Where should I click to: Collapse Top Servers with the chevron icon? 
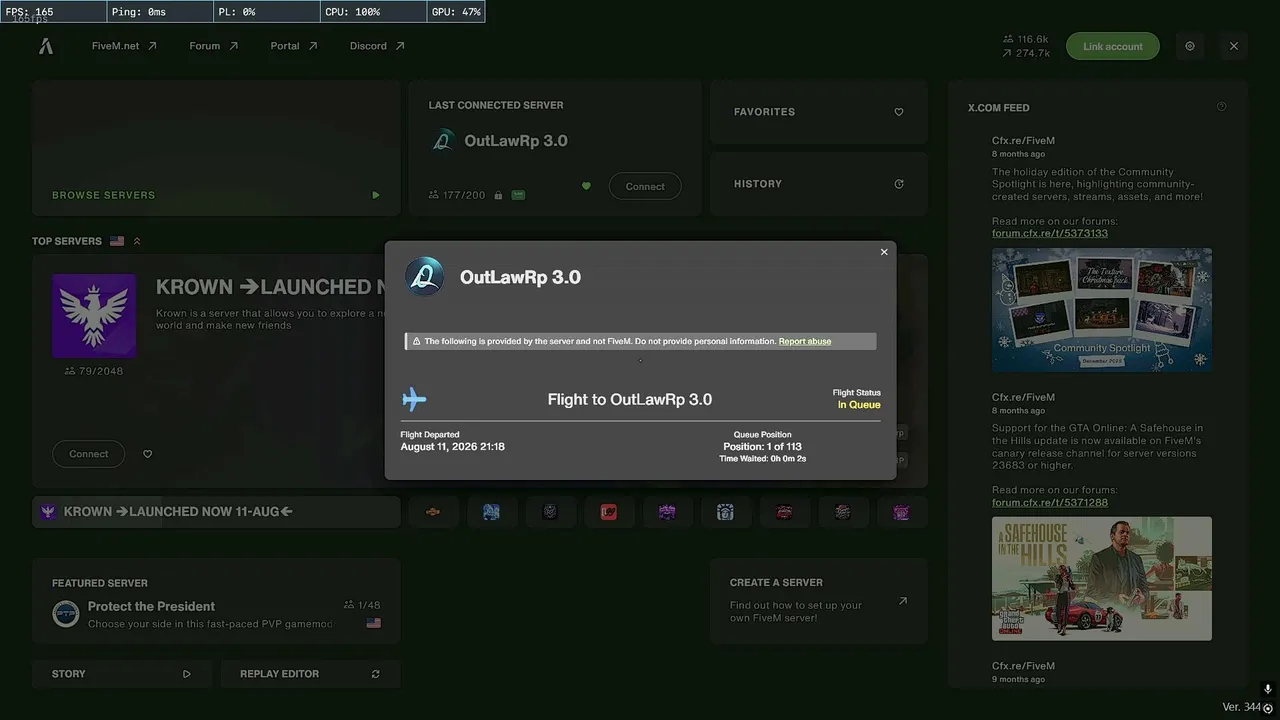click(137, 241)
